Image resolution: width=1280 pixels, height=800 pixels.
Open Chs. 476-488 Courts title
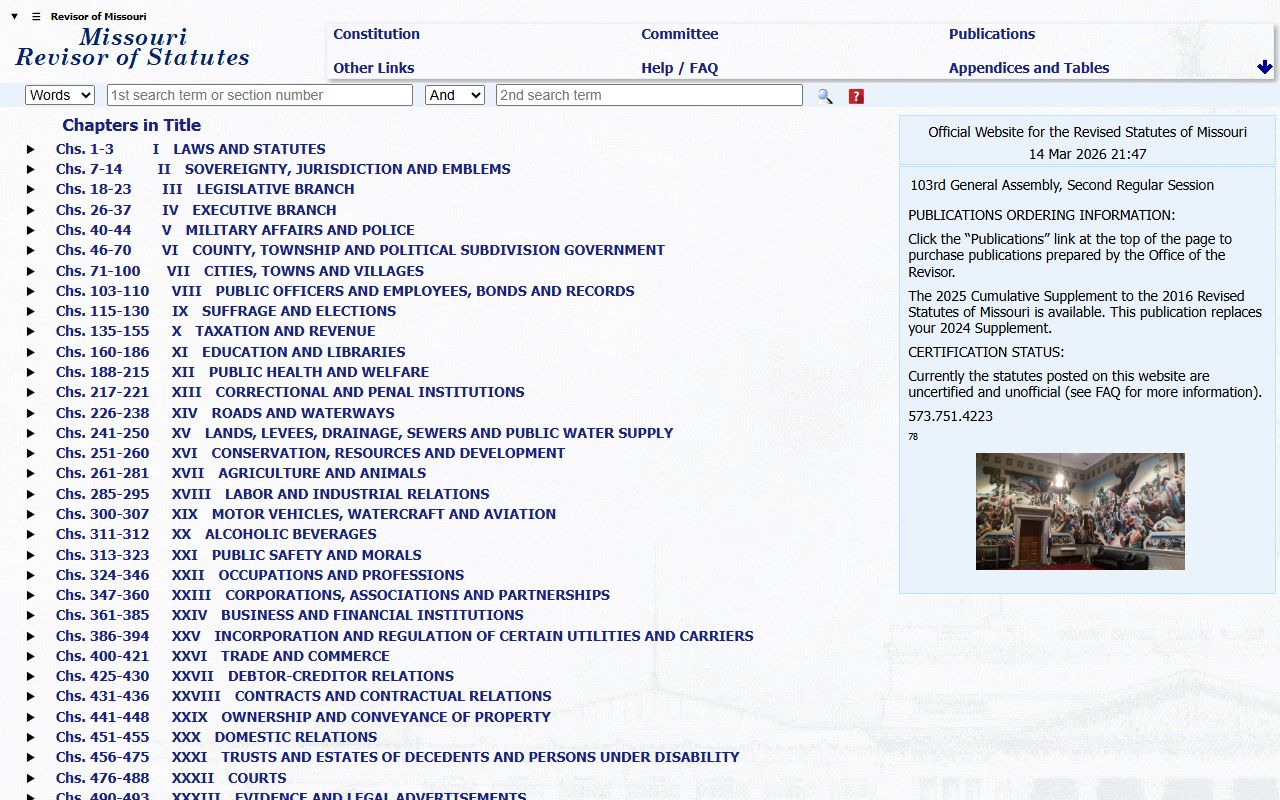pos(171,778)
